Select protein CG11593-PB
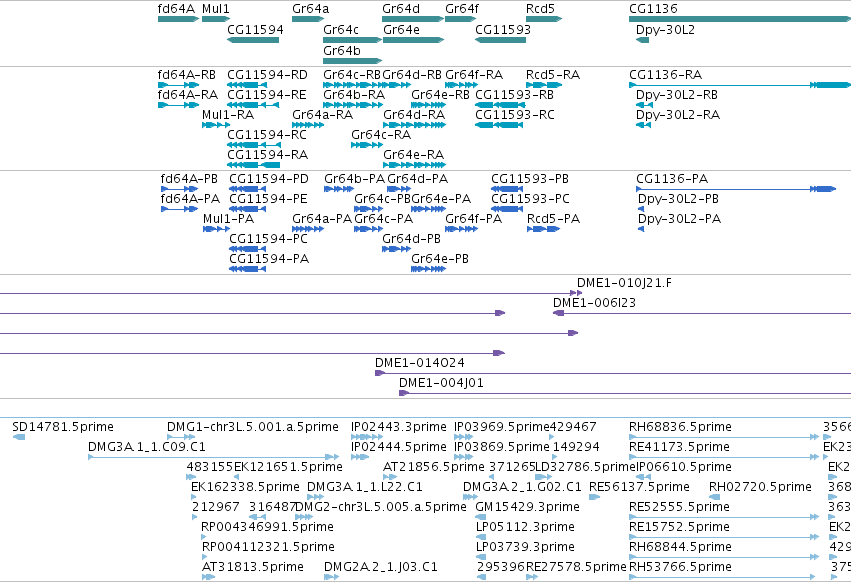 click(x=507, y=189)
